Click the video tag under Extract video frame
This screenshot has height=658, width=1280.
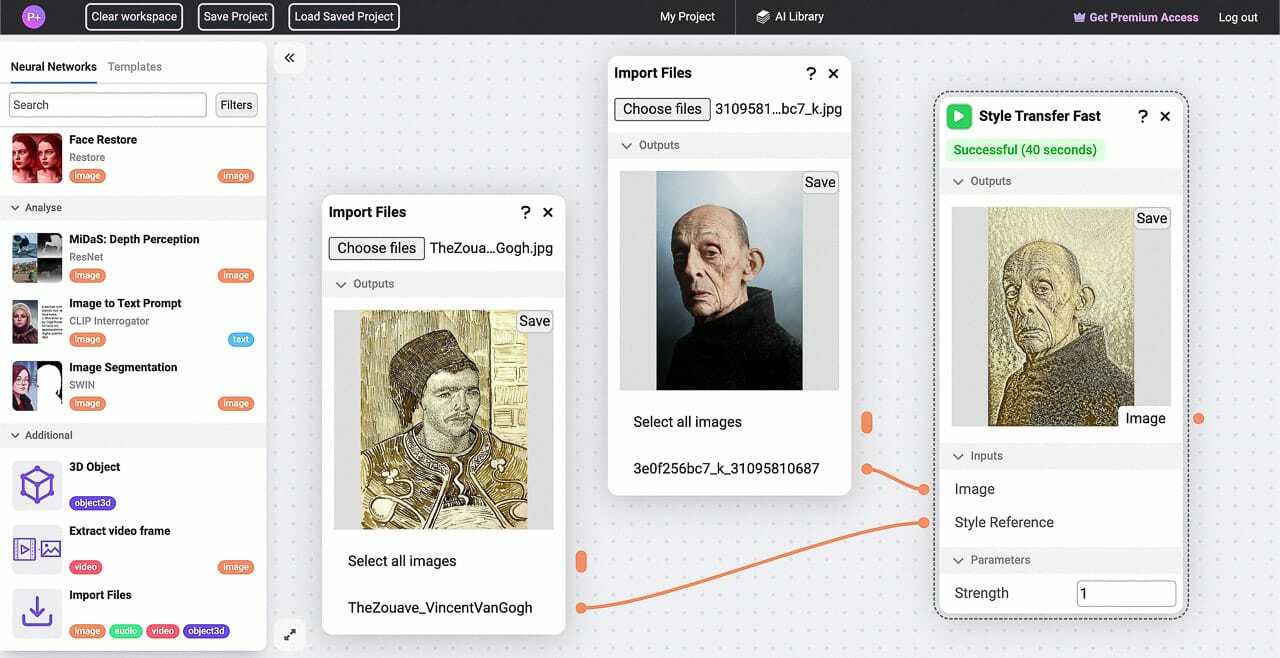(x=86, y=567)
